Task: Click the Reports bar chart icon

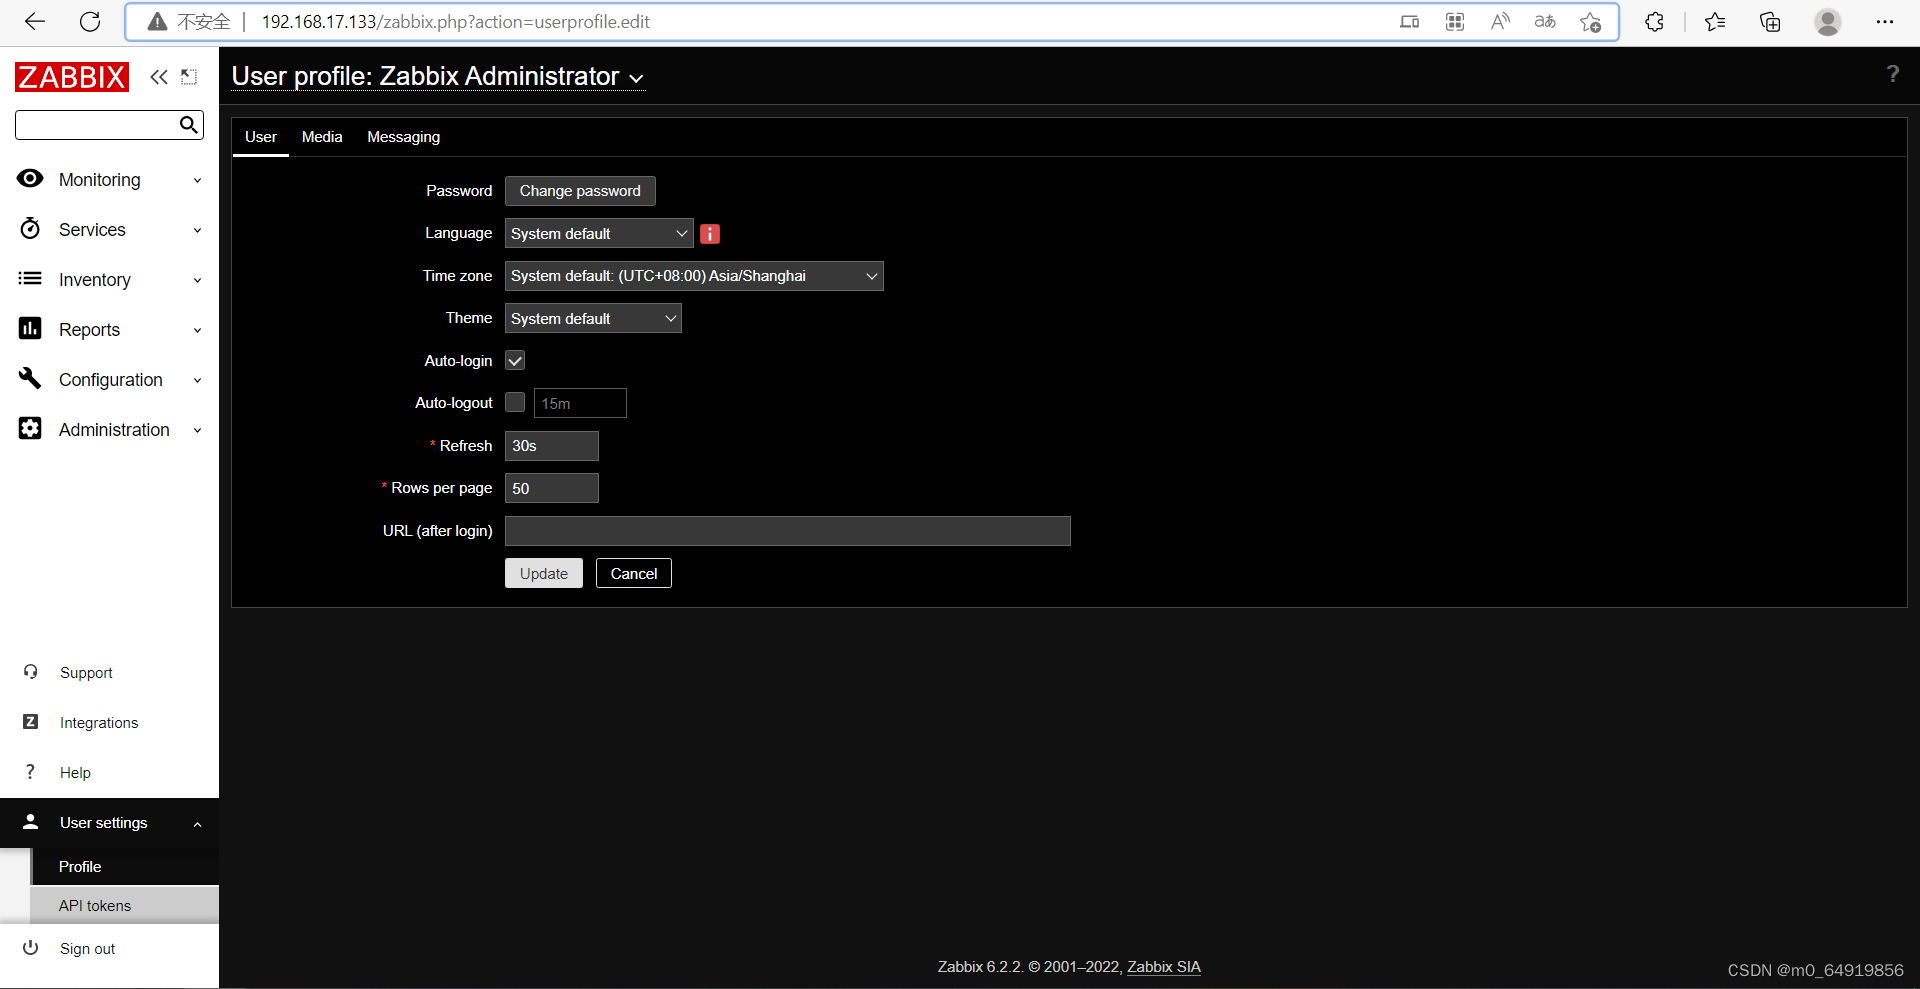Action: pyautogui.click(x=30, y=328)
